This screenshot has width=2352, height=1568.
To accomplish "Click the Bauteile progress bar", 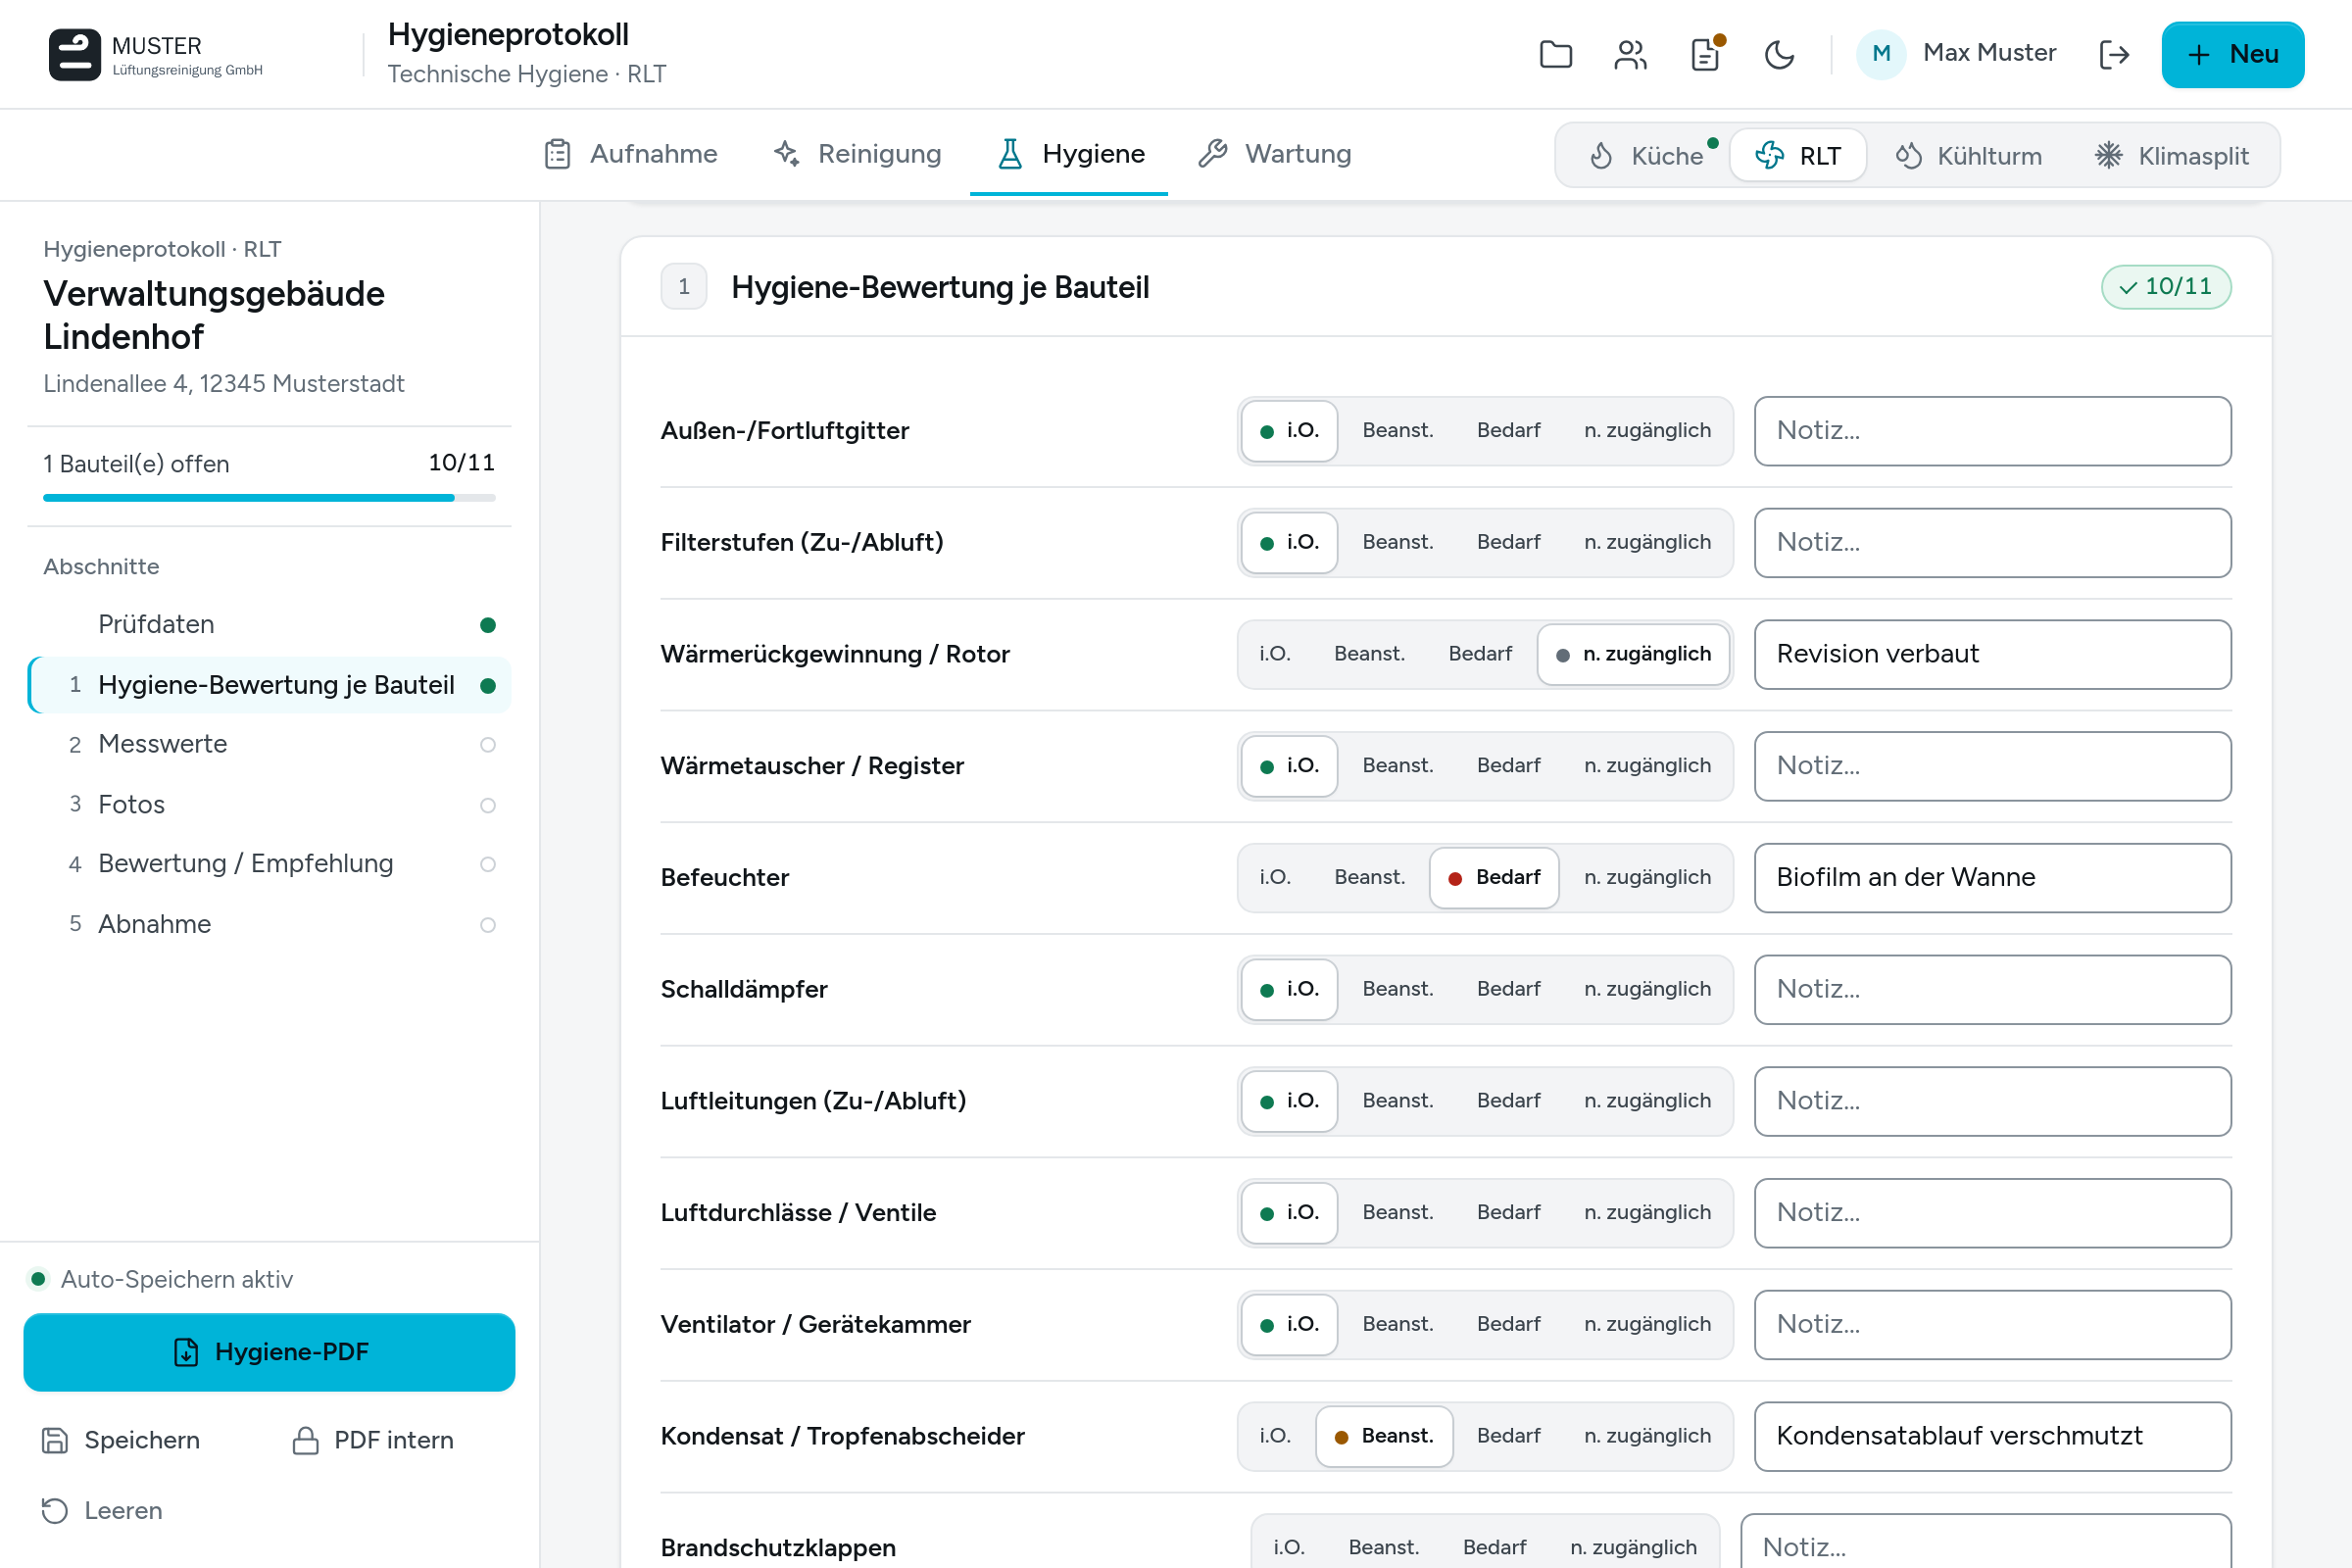I will [x=269, y=497].
